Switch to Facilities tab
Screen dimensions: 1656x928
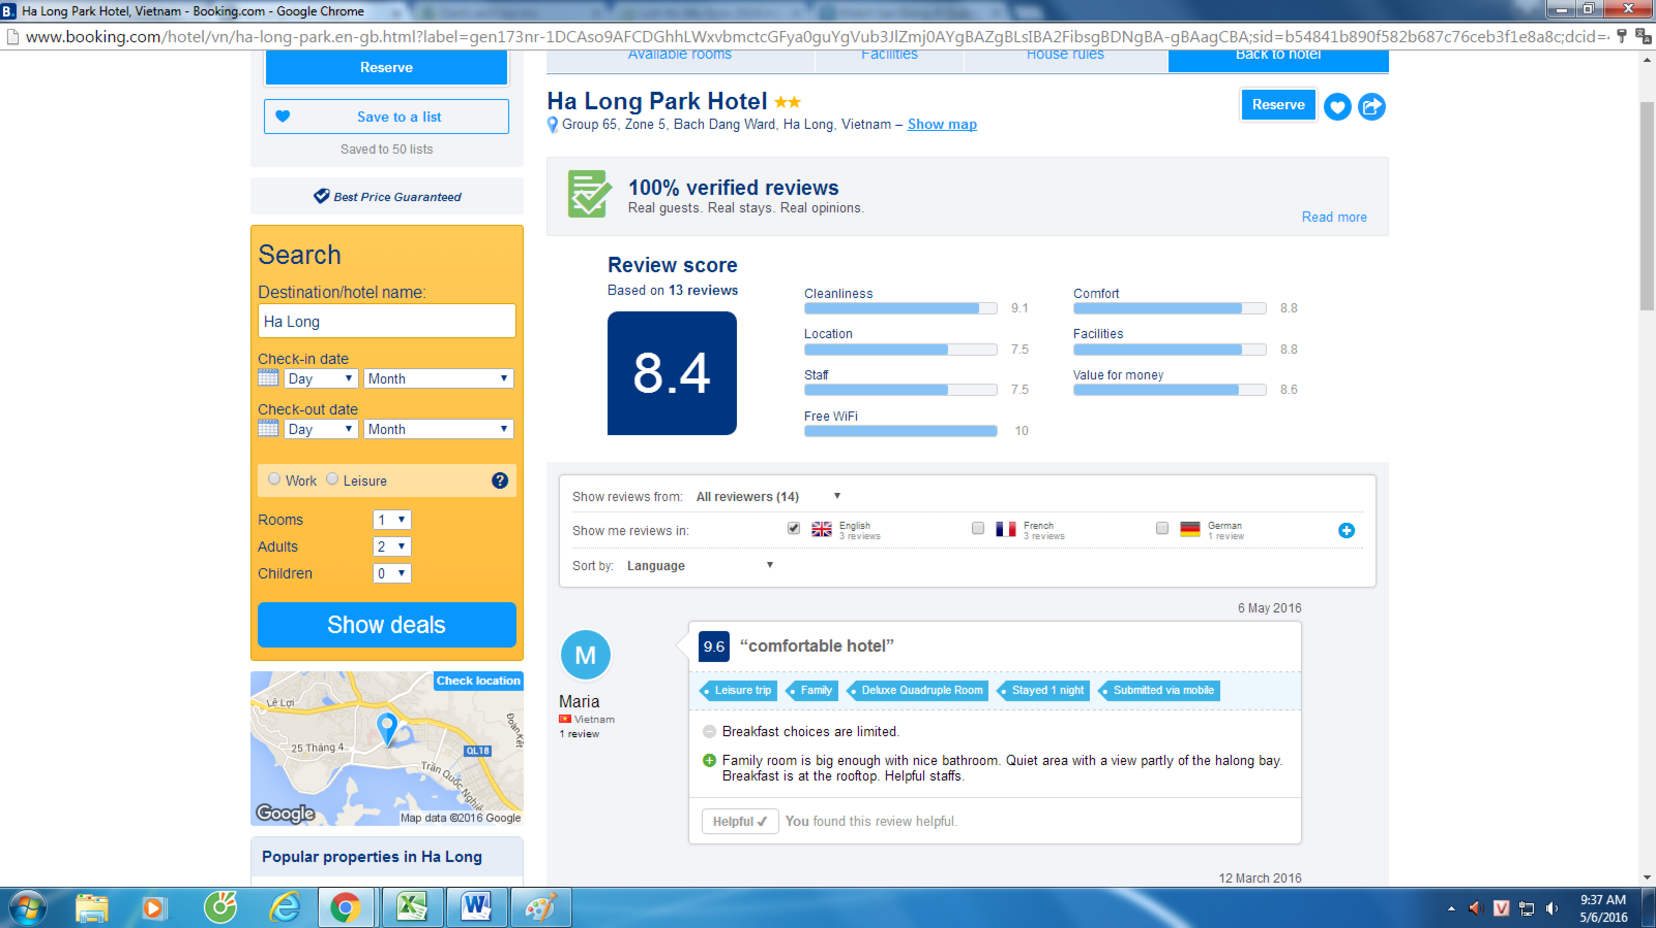(x=889, y=58)
